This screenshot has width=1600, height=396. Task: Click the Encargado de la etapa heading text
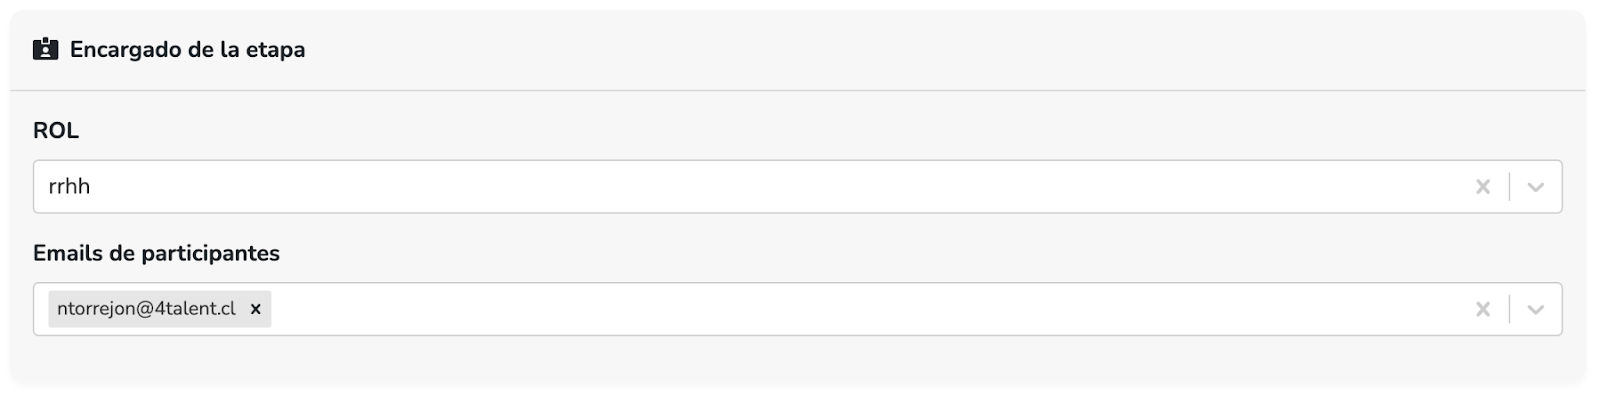(188, 49)
